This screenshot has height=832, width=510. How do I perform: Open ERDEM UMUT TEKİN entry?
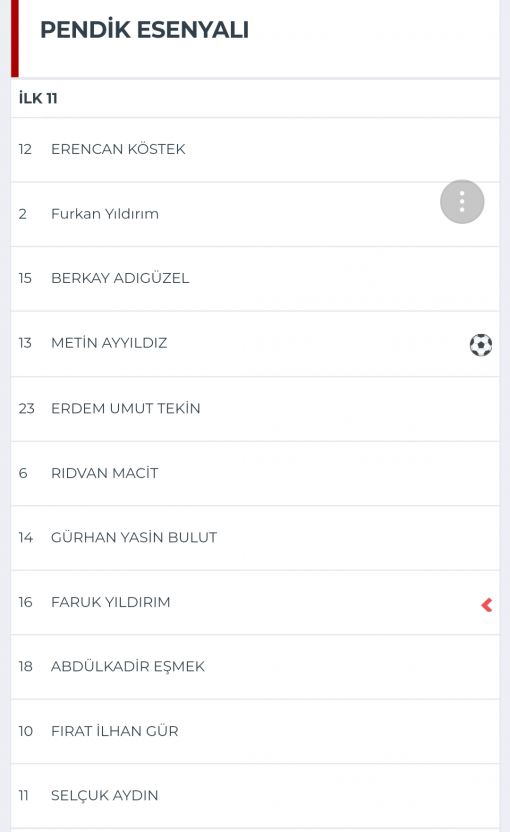click(x=255, y=409)
